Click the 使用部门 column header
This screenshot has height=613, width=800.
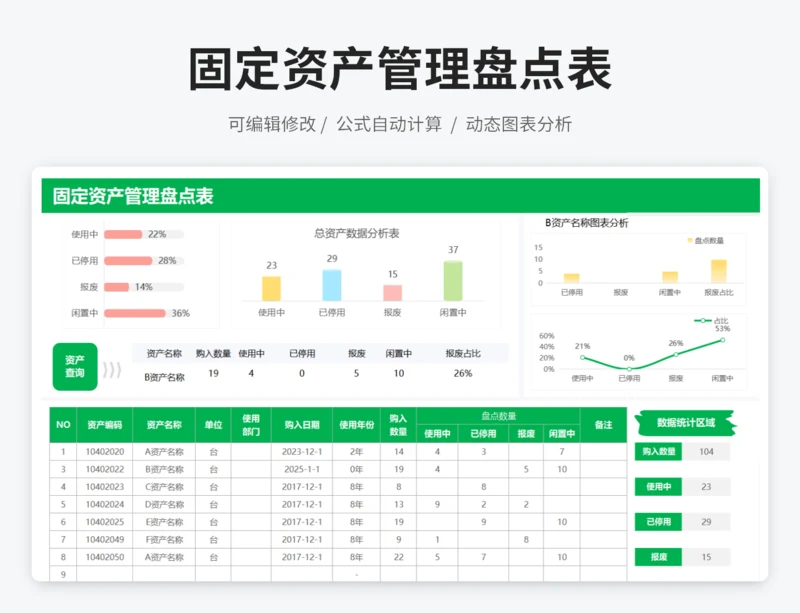[251, 425]
